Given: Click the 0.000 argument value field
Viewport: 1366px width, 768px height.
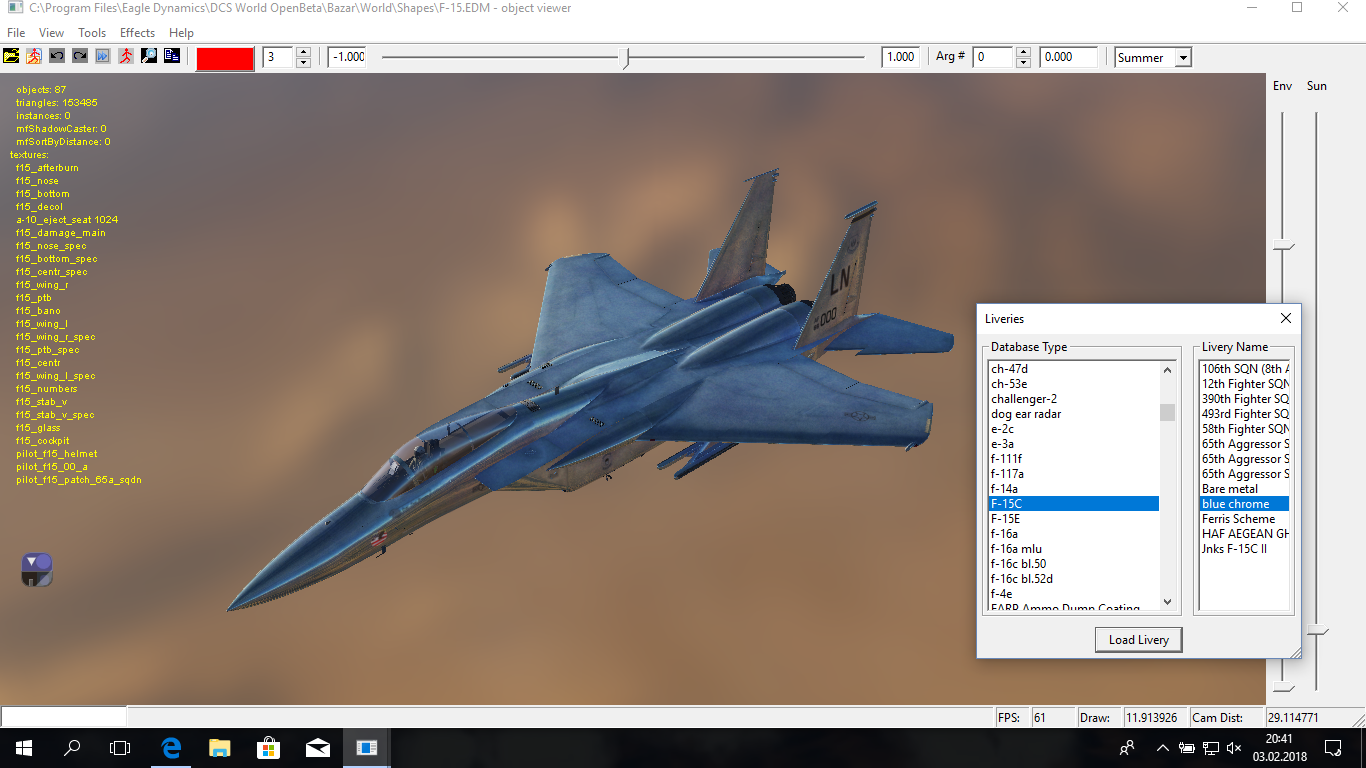Looking at the screenshot, I should (1068, 57).
